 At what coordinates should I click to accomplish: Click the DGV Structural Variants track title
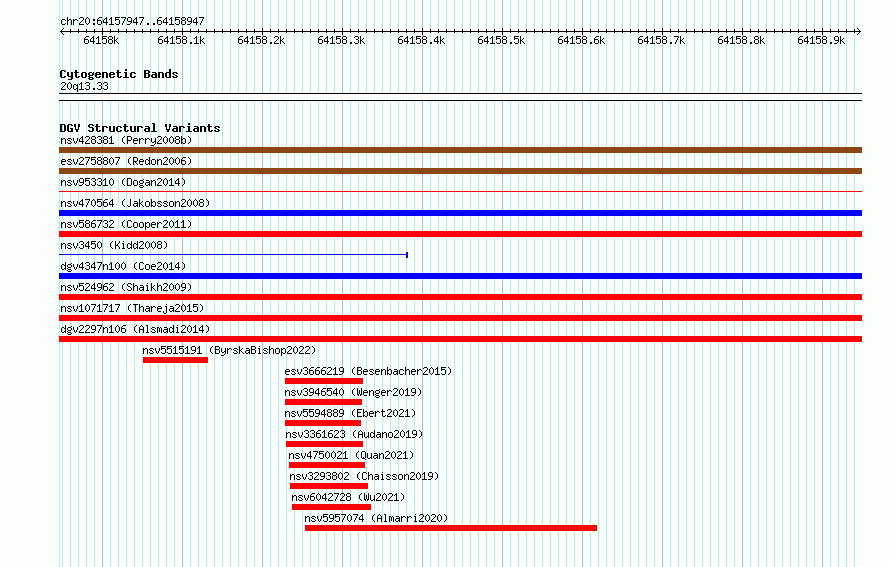[x=140, y=128]
